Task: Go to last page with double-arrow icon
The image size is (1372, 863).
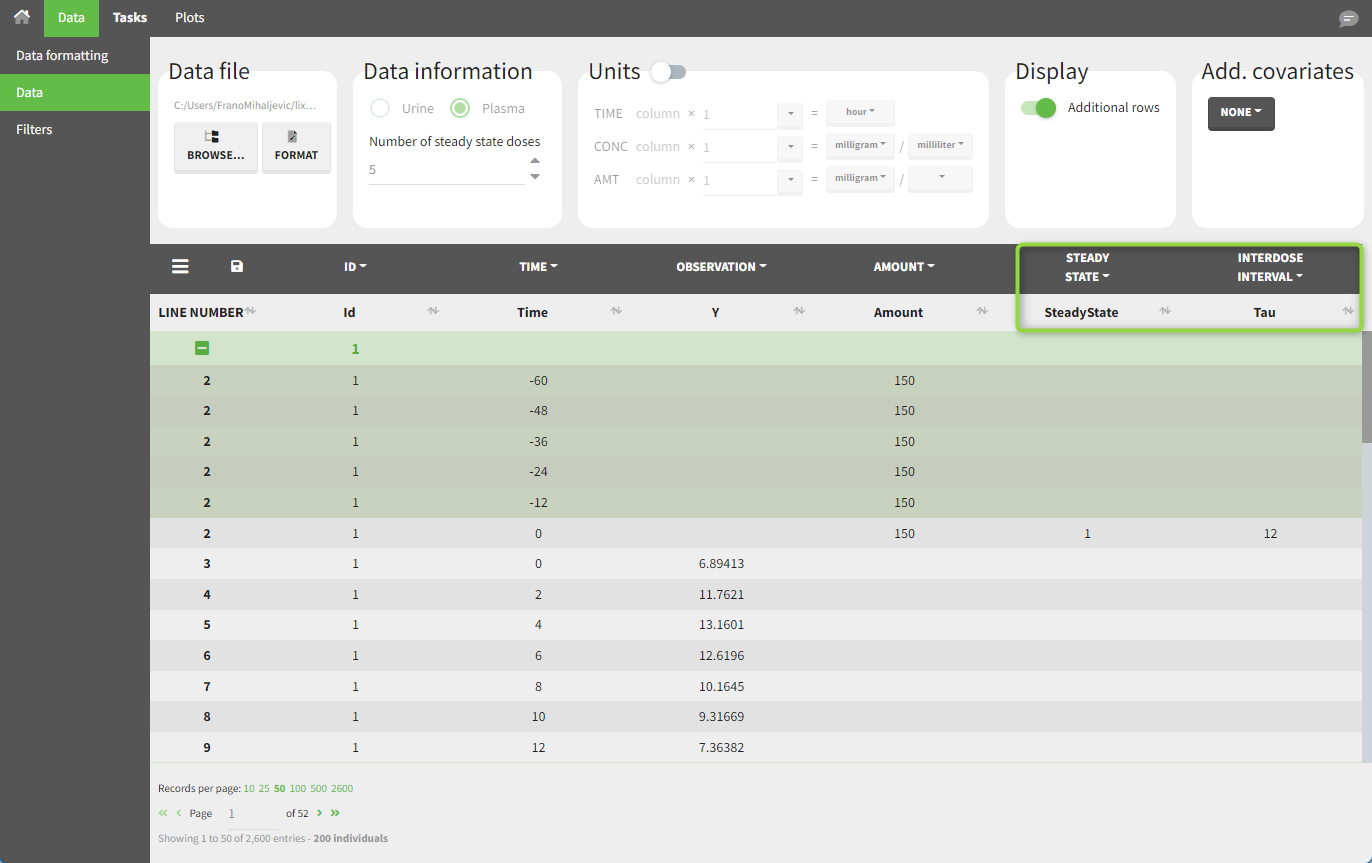Action: (x=335, y=813)
